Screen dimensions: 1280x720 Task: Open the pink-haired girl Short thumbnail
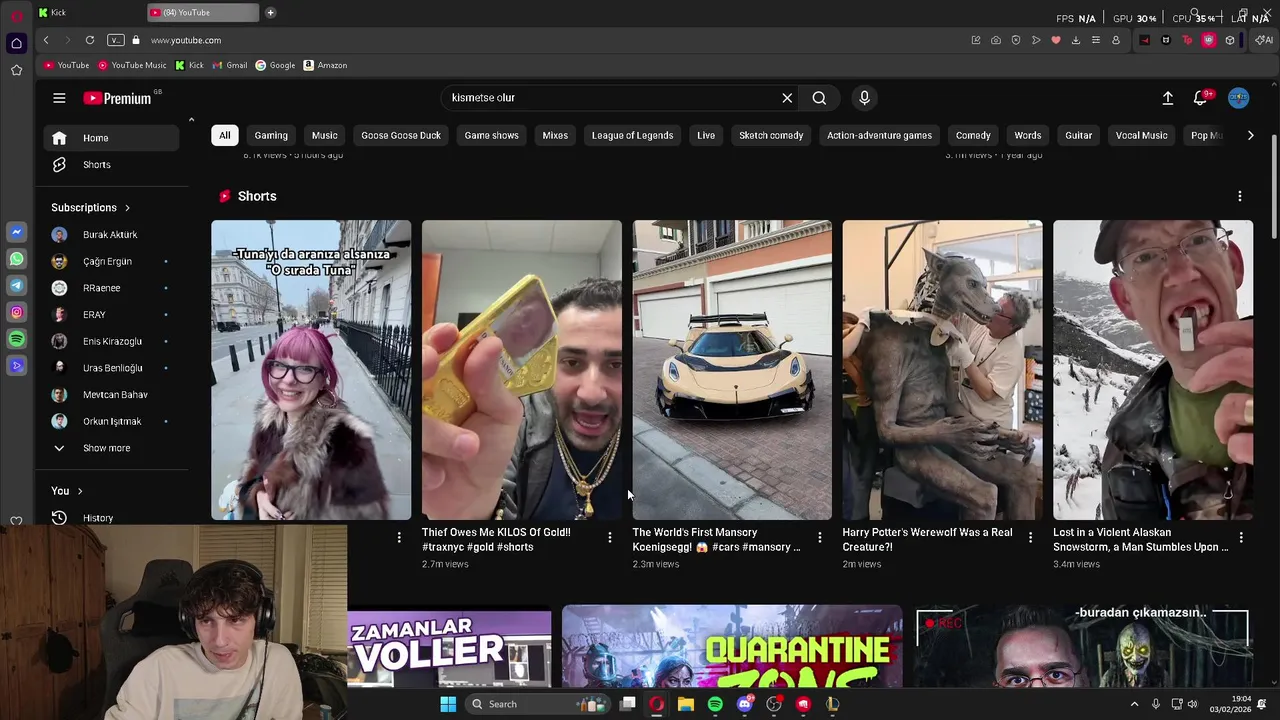(x=311, y=370)
